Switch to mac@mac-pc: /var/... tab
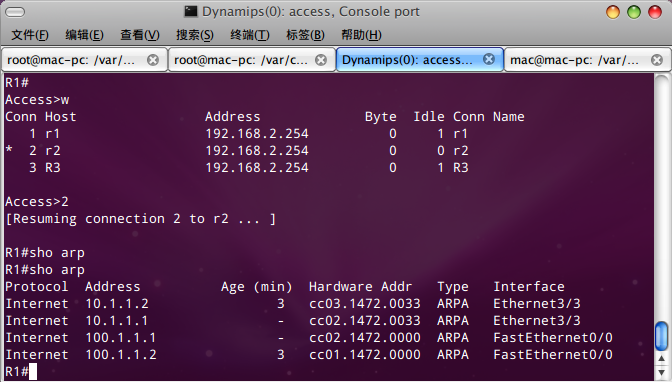 [x=587, y=60]
